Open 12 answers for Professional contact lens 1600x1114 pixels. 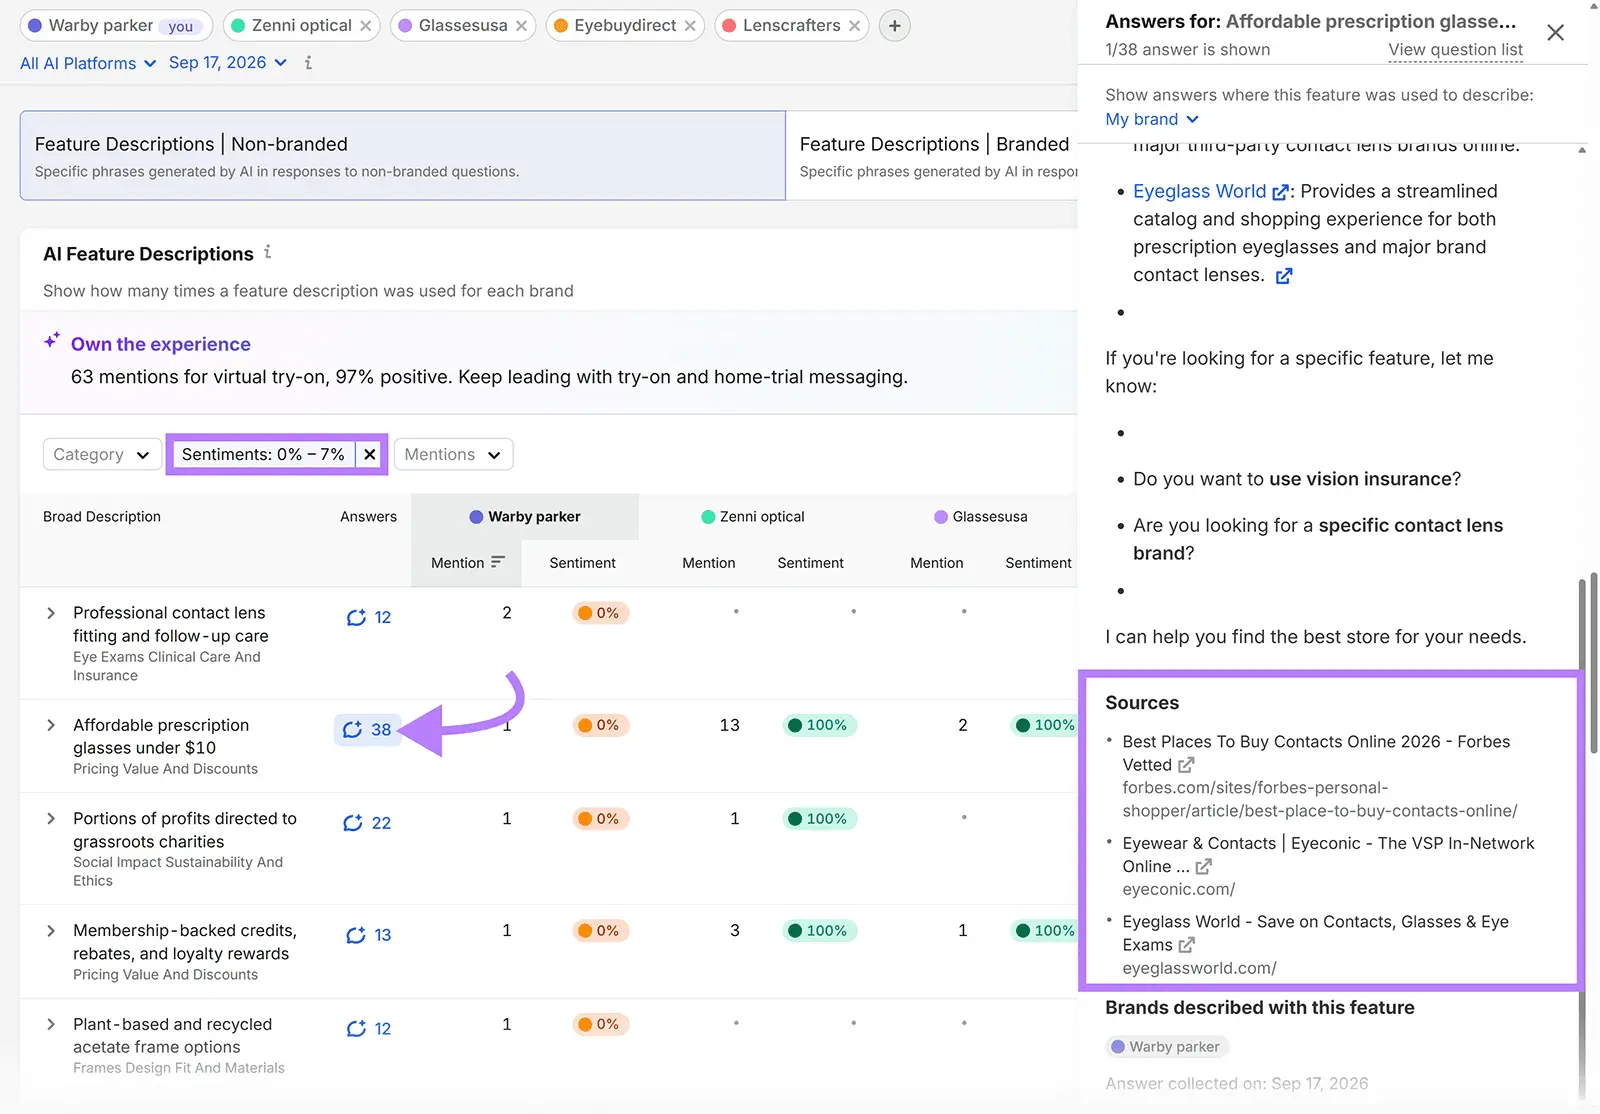click(x=369, y=618)
